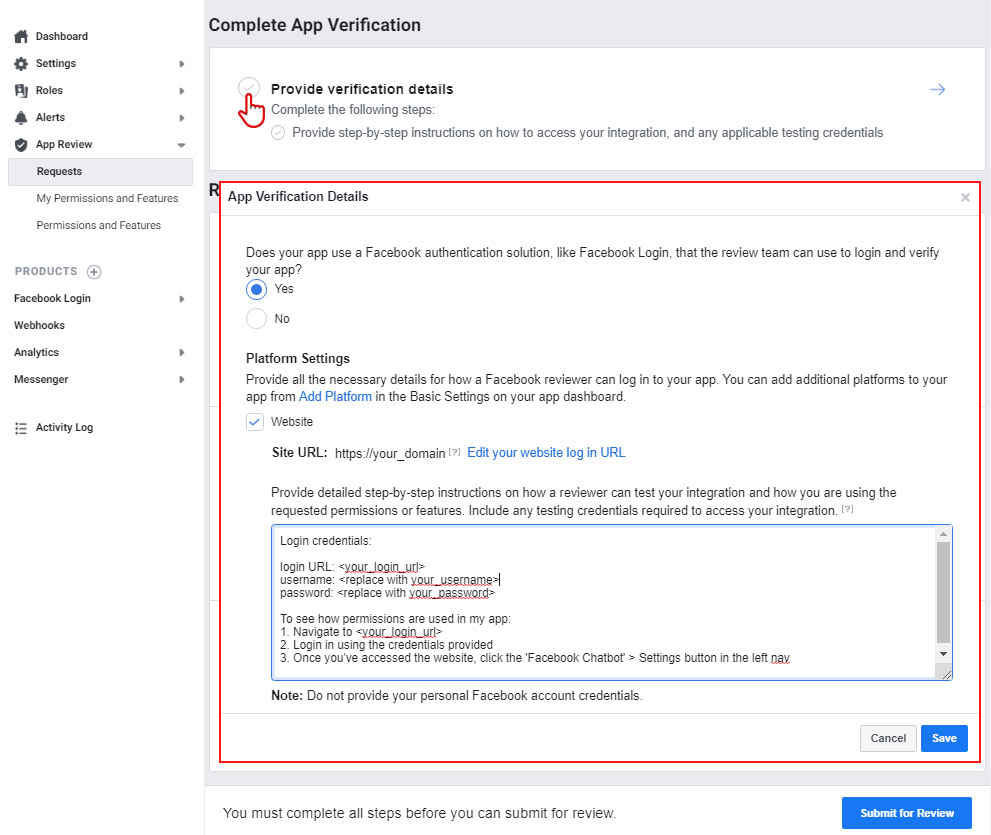Click the Submit for Review button
This screenshot has width=991, height=835.
tap(906, 813)
